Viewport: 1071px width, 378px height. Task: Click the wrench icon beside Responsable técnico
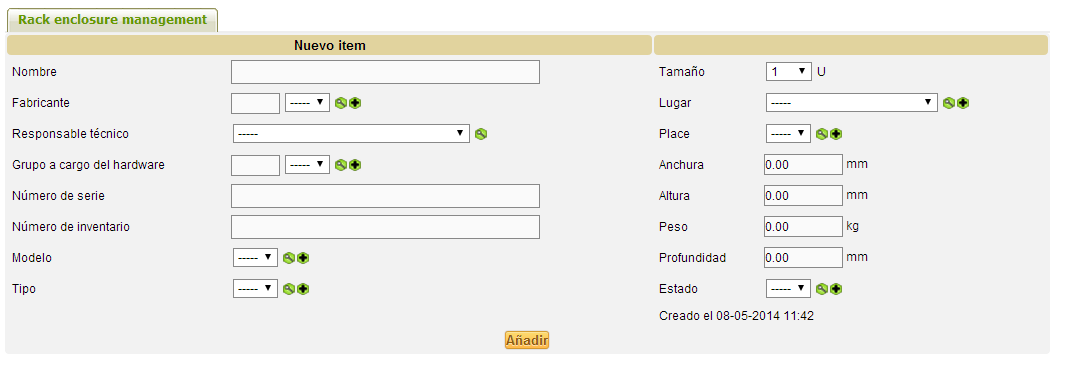click(481, 134)
